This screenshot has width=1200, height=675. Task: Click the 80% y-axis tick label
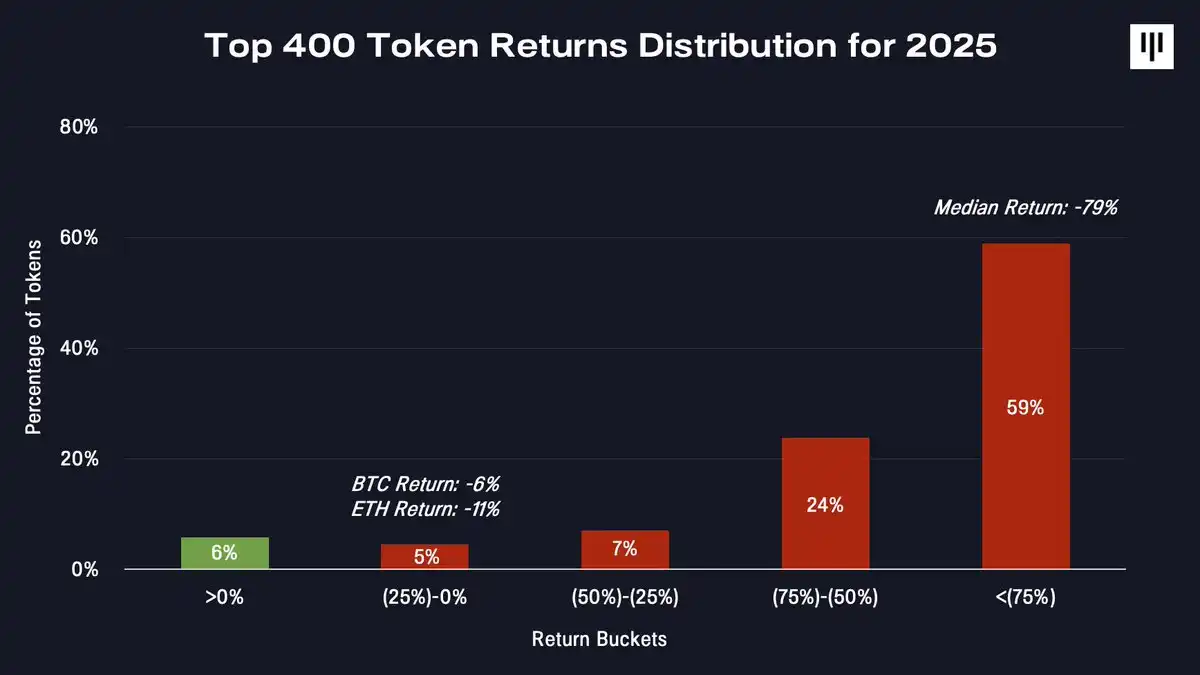[78, 127]
